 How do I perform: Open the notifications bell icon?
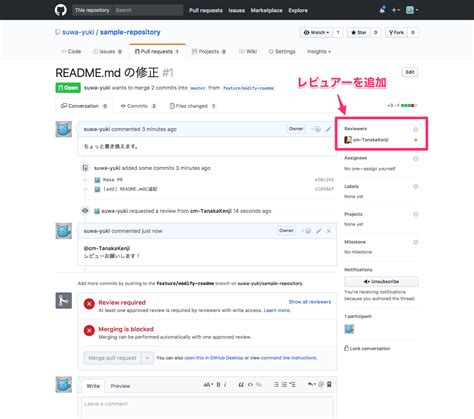[x=382, y=10]
